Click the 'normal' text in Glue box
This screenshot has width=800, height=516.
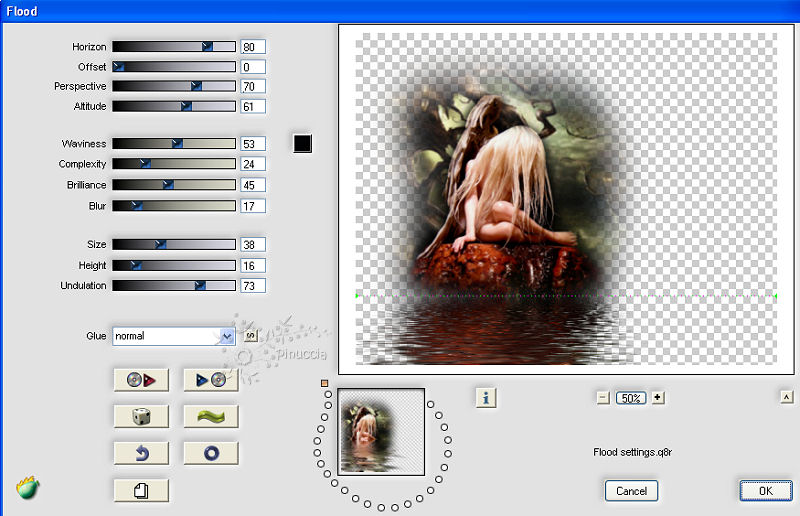(x=130, y=336)
